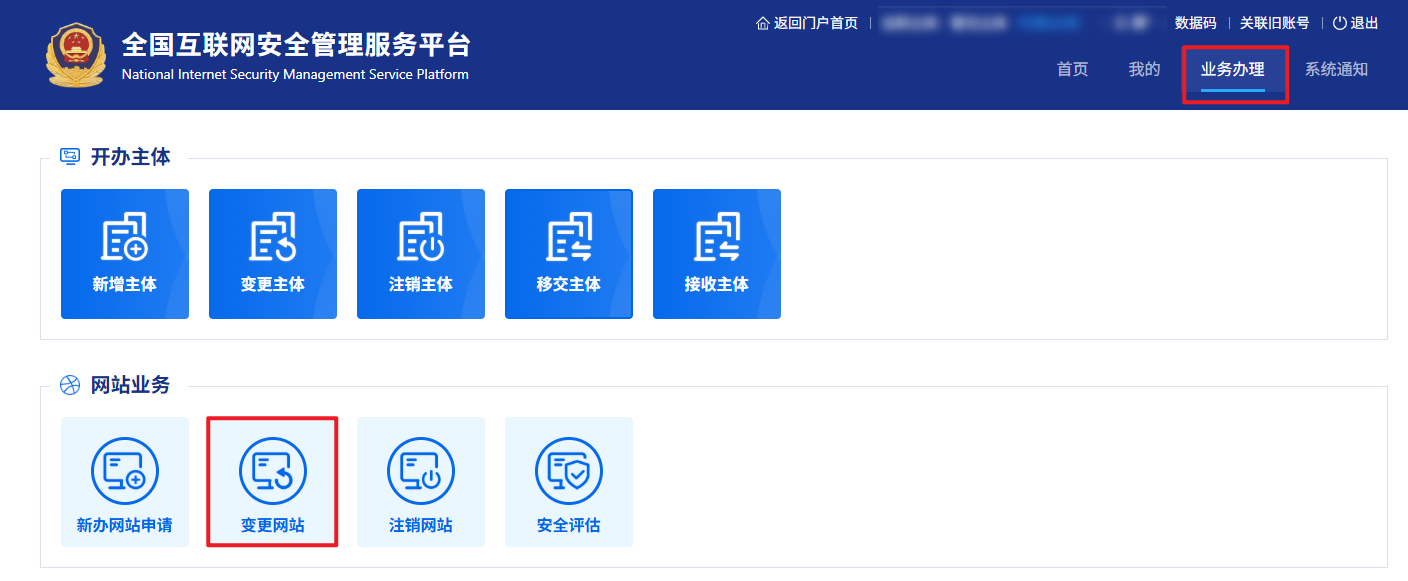Click the 开办主体 section heading

point(131,157)
